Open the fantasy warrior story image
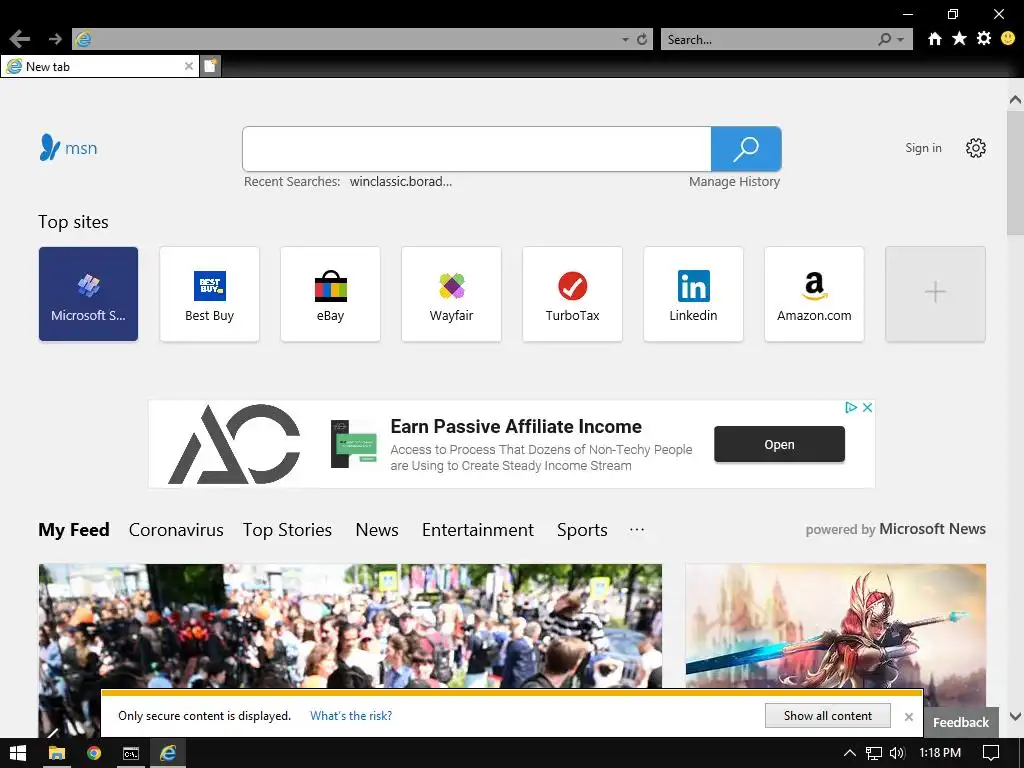Image resolution: width=1024 pixels, height=768 pixels. (835, 626)
